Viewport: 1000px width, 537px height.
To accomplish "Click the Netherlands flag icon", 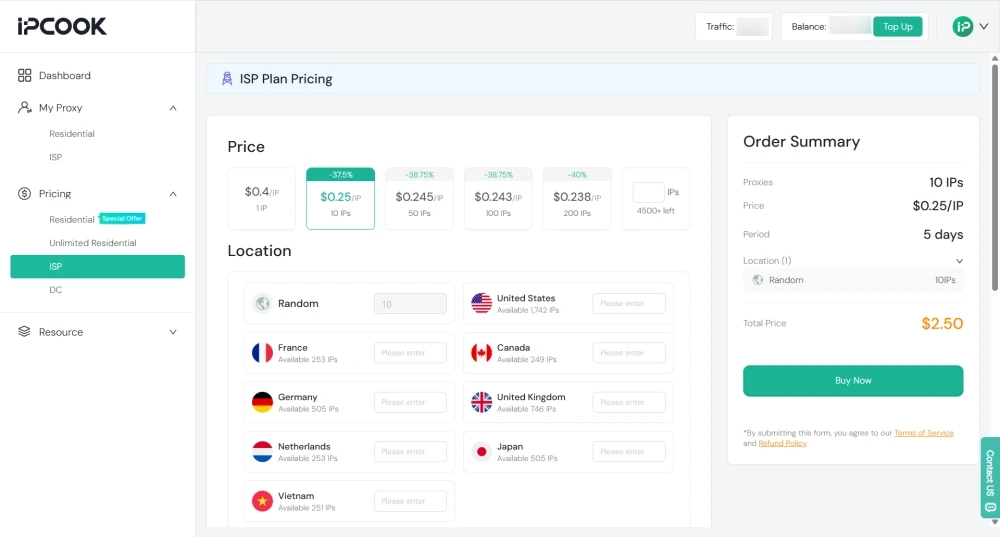I will (262, 452).
